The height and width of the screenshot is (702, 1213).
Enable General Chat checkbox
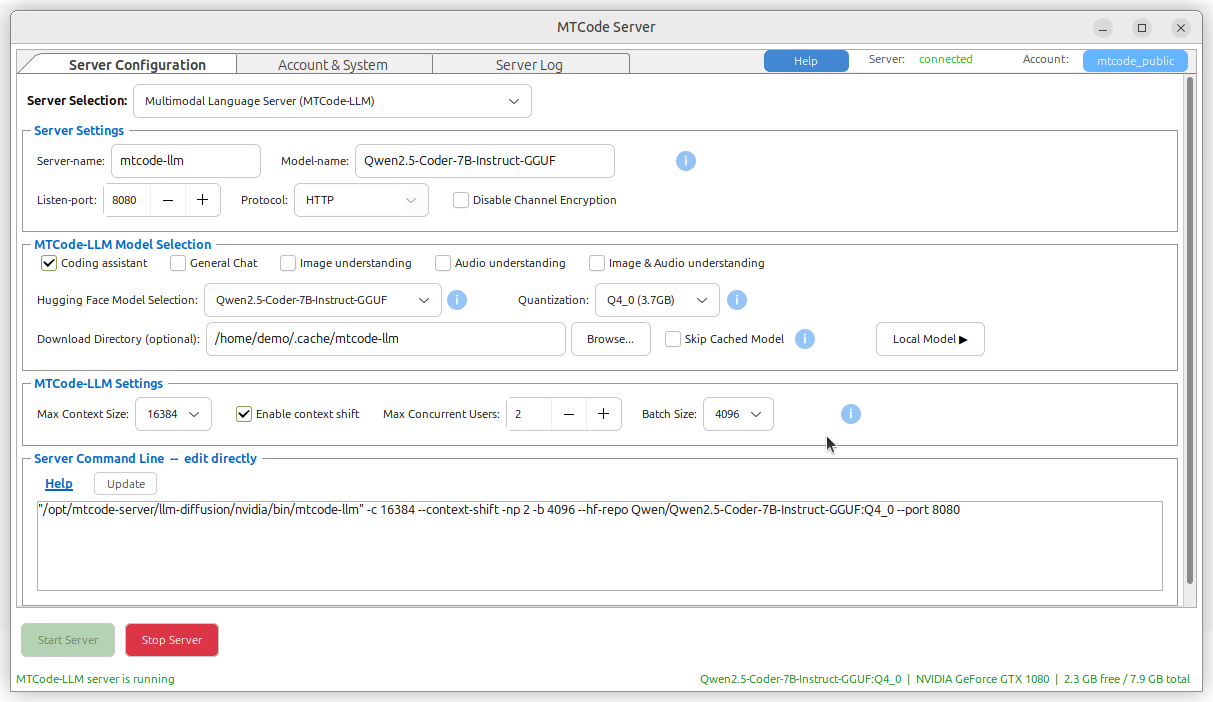(x=178, y=263)
